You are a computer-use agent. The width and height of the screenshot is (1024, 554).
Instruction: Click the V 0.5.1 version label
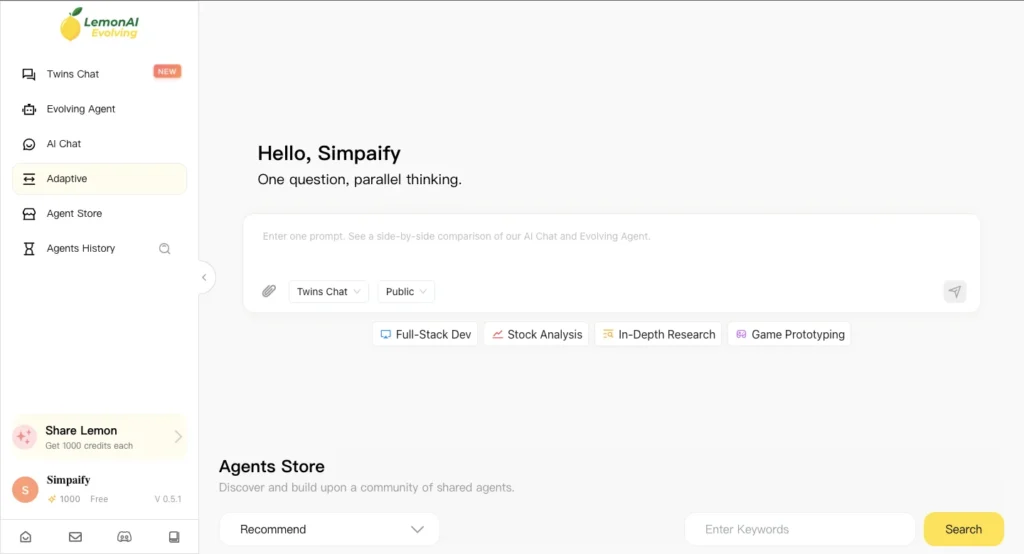click(168, 499)
